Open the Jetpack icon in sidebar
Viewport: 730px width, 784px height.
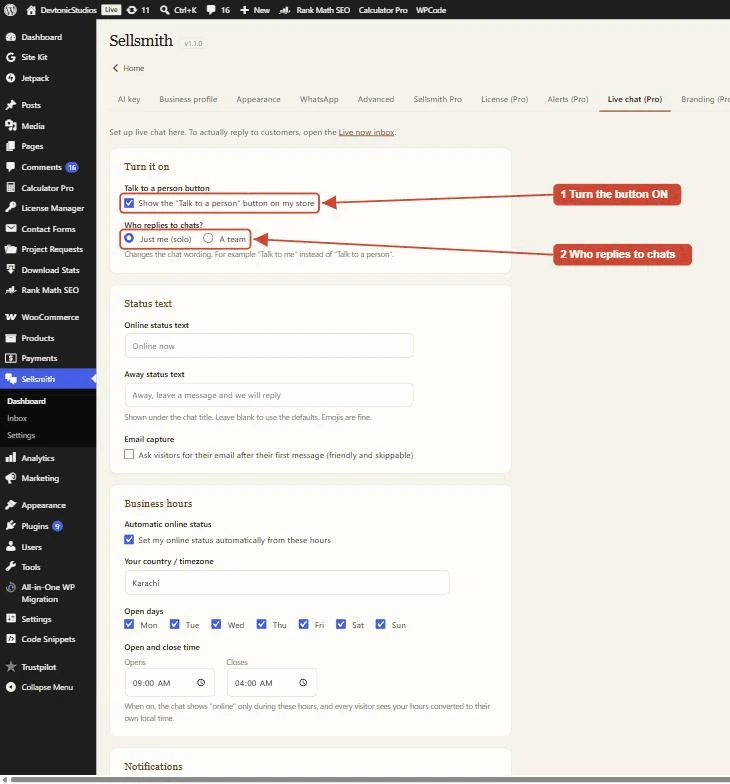point(10,78)
